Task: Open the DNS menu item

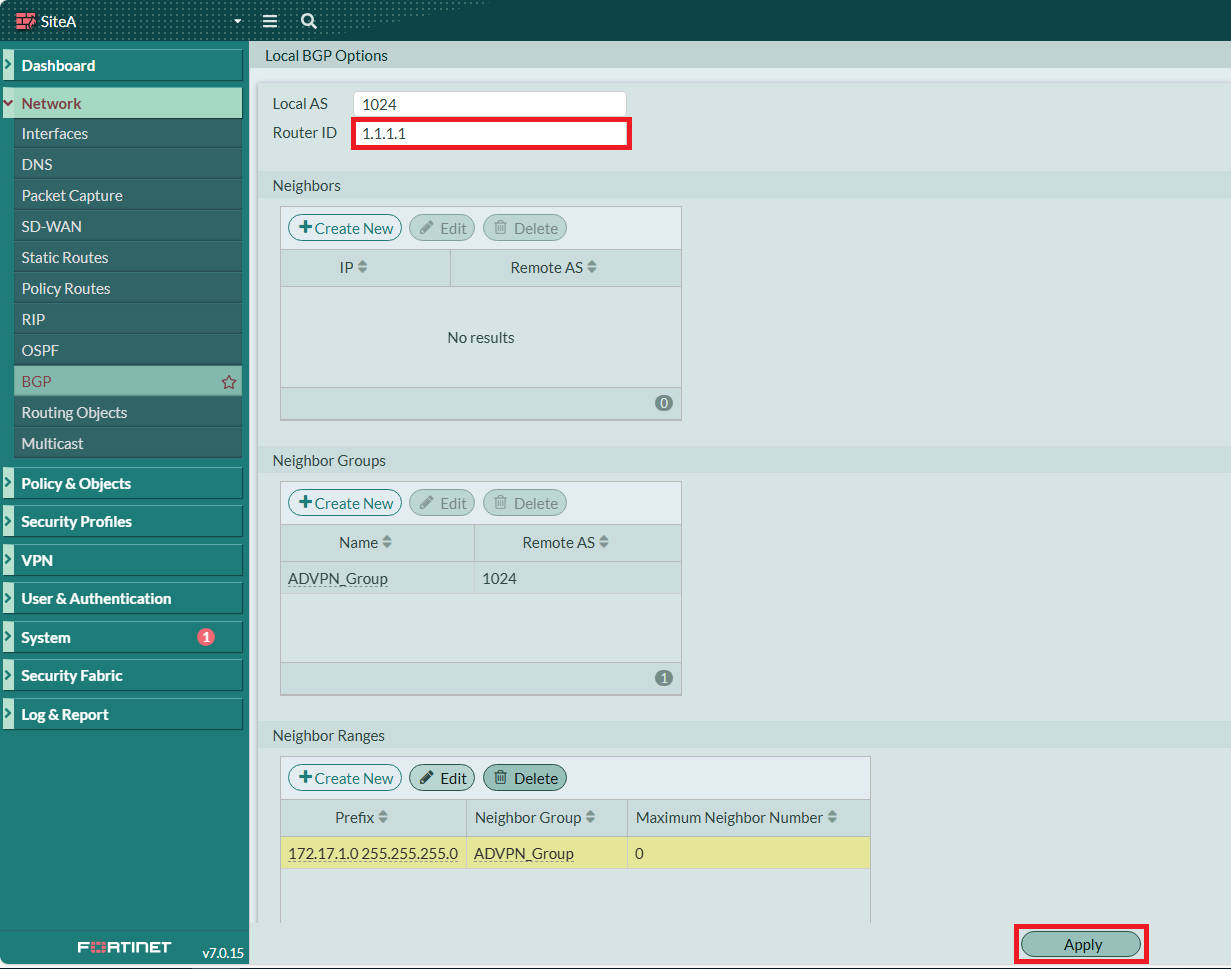Action: tap(128, 165)
